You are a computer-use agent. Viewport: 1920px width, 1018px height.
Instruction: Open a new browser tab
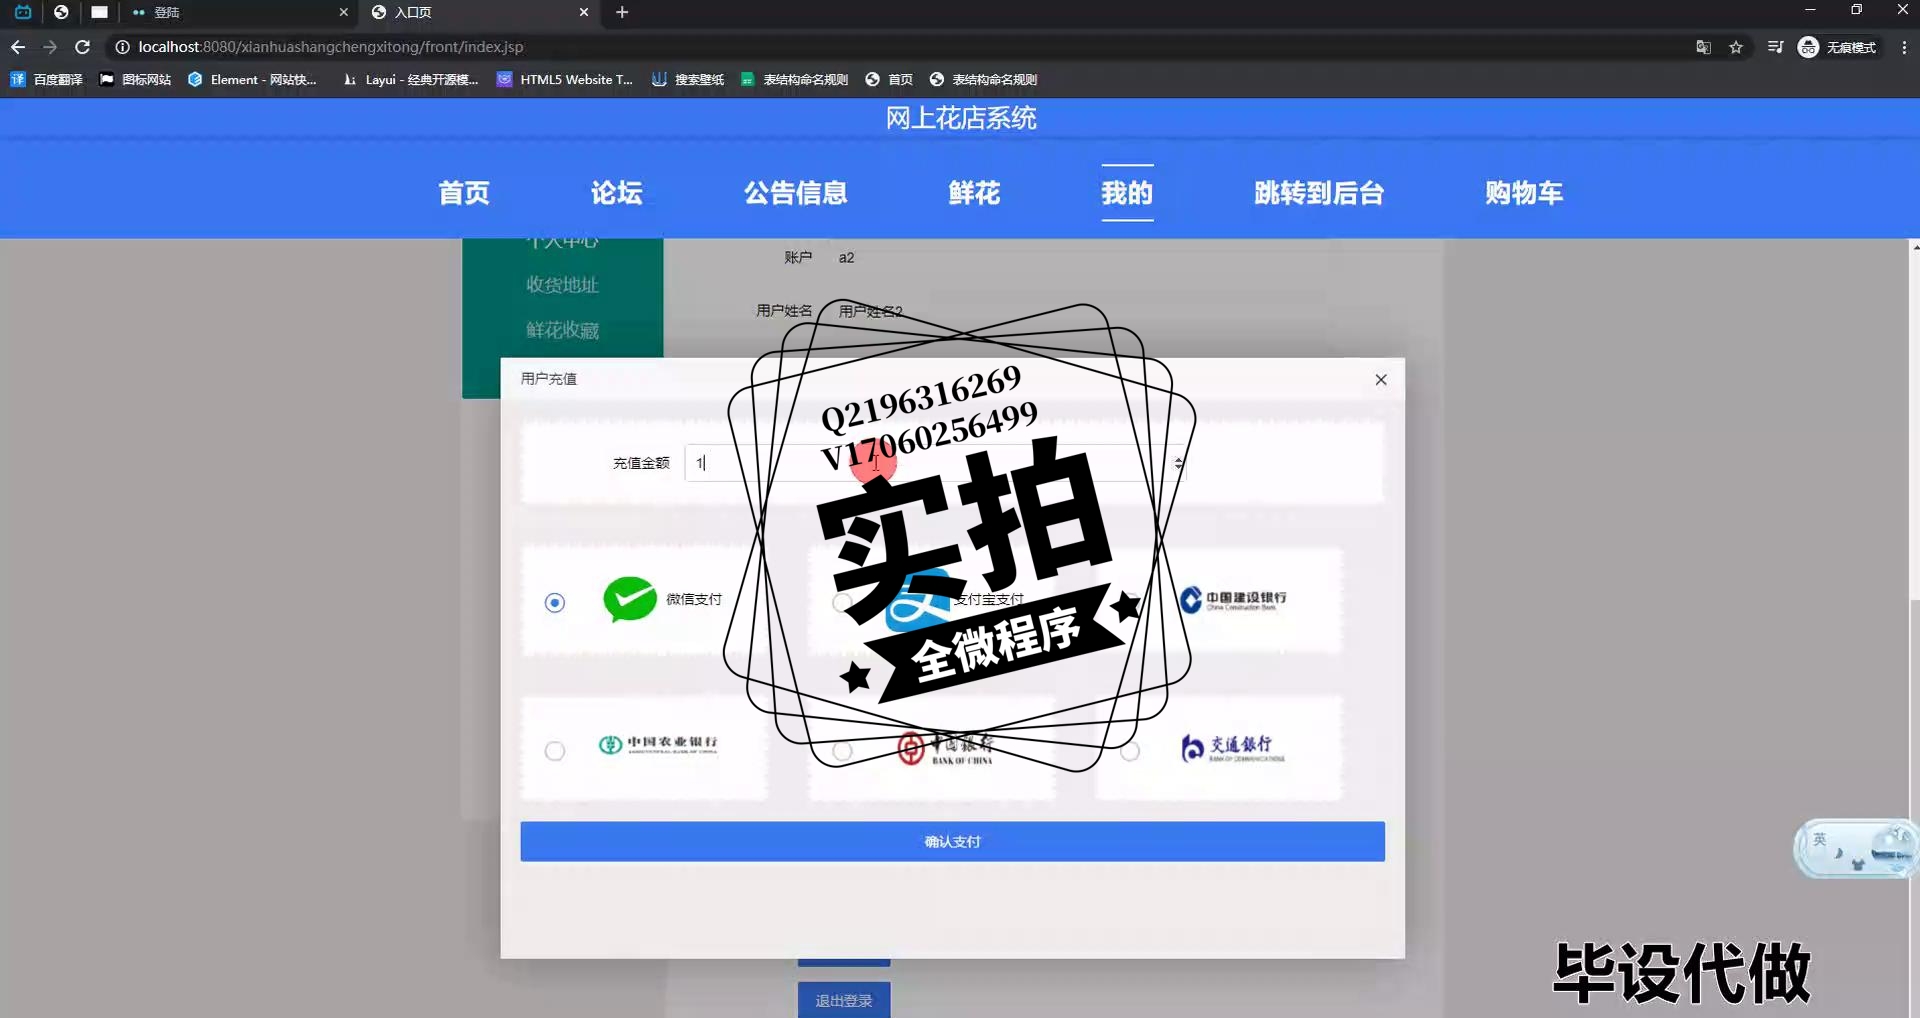[x=622, y=12]
